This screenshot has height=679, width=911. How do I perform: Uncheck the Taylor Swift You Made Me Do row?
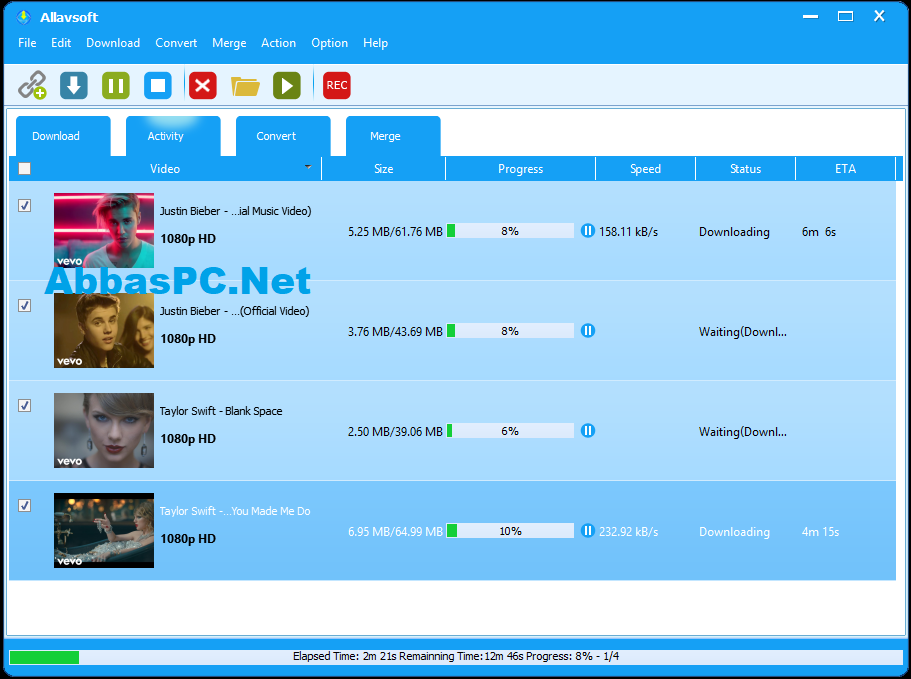point(24,505)
